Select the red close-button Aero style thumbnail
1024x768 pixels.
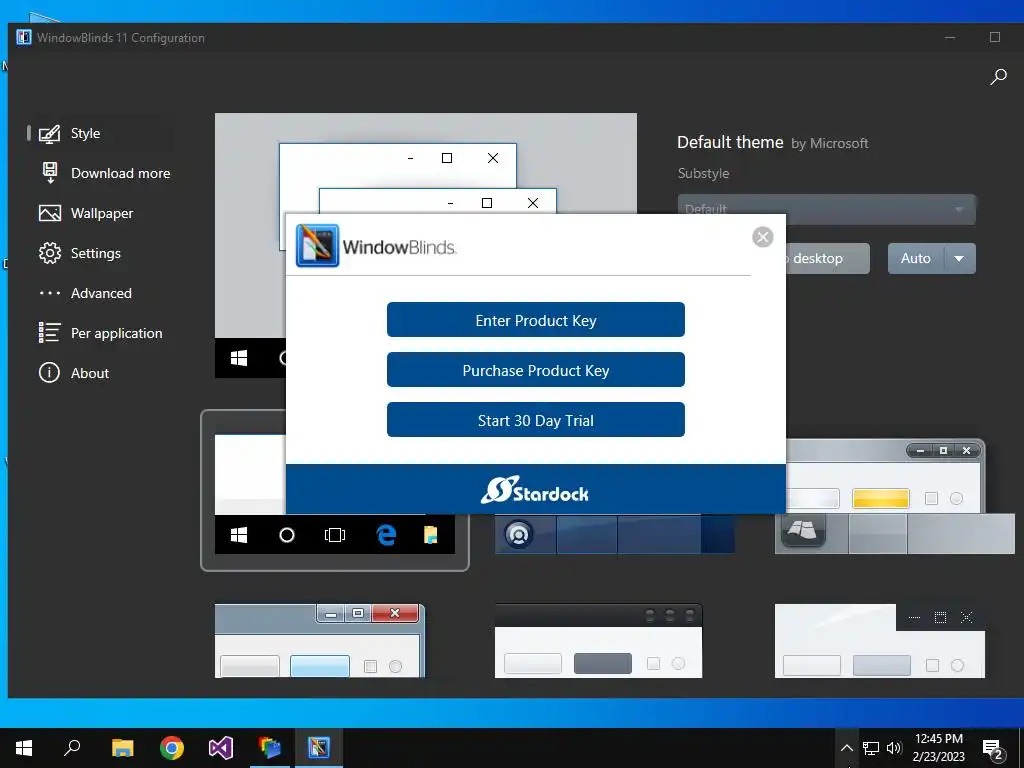click(319, 641)
